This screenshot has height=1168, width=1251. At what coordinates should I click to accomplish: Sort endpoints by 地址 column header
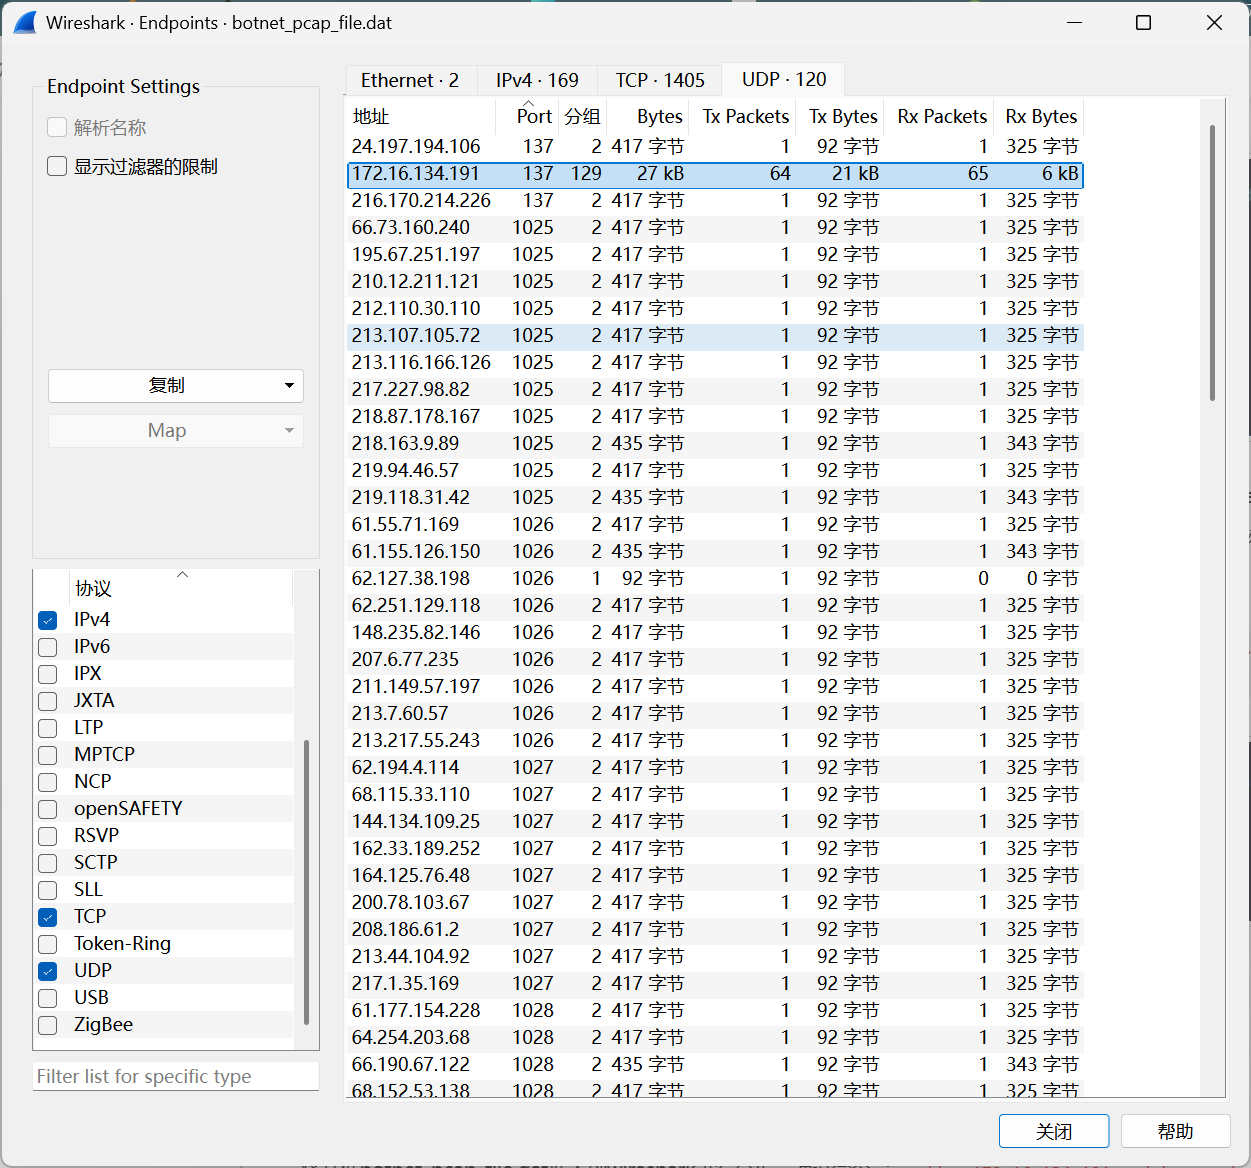pos(422,116)
